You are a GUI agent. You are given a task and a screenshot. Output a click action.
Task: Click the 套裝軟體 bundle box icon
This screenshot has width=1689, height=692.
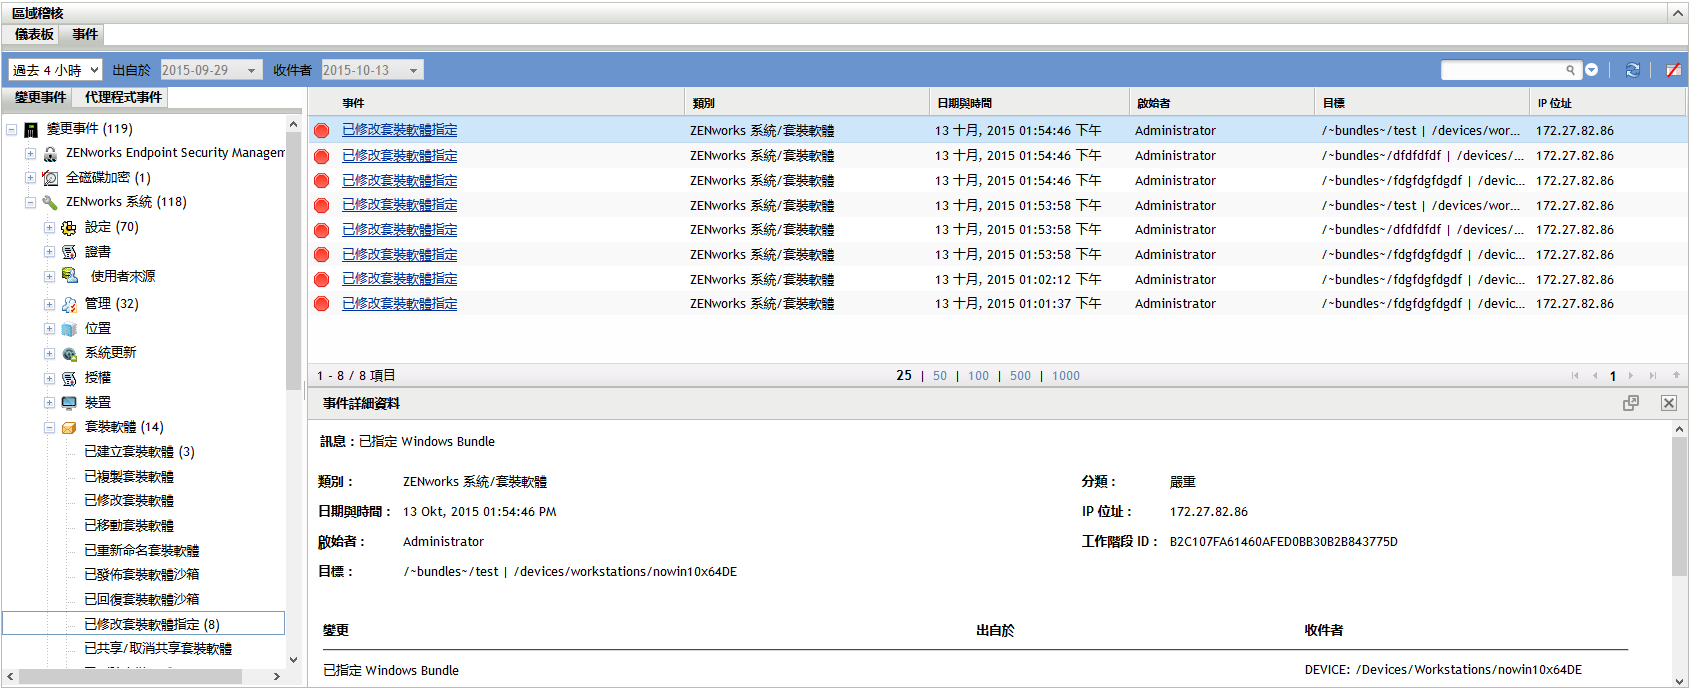click(x=69, y=428)
